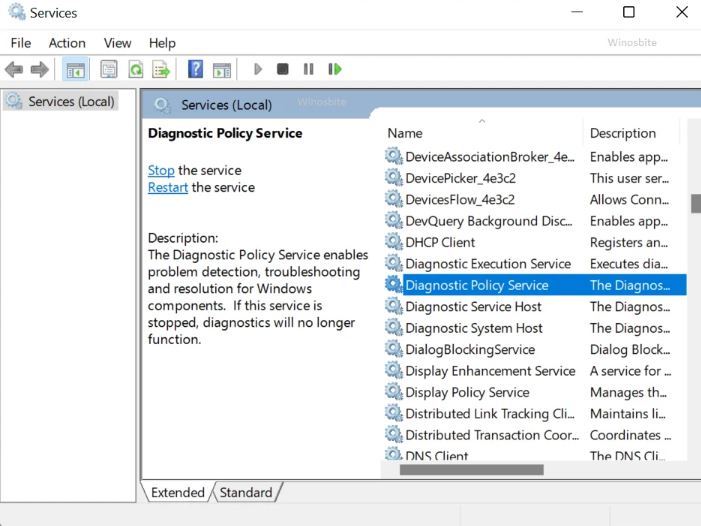Select the DeviceAssociationBroker service gear icon
701x526 pixels.
tap(393, 156)
